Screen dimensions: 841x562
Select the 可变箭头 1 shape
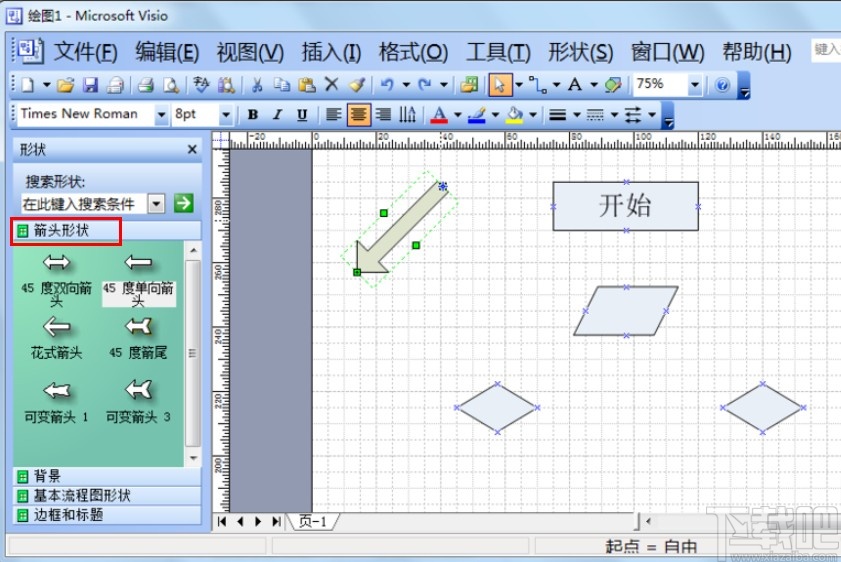(x=57, y=401)
